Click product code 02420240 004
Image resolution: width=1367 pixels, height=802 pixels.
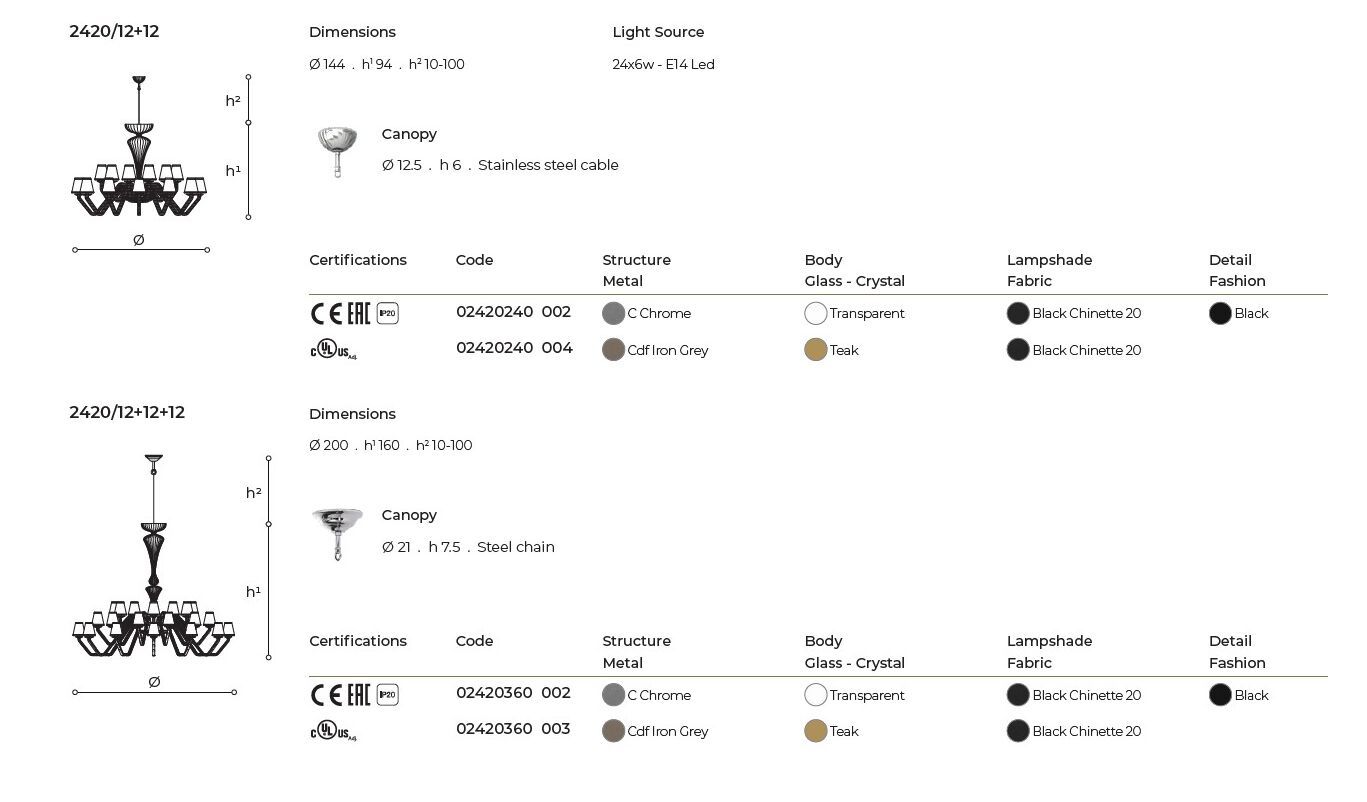(514, 348)
